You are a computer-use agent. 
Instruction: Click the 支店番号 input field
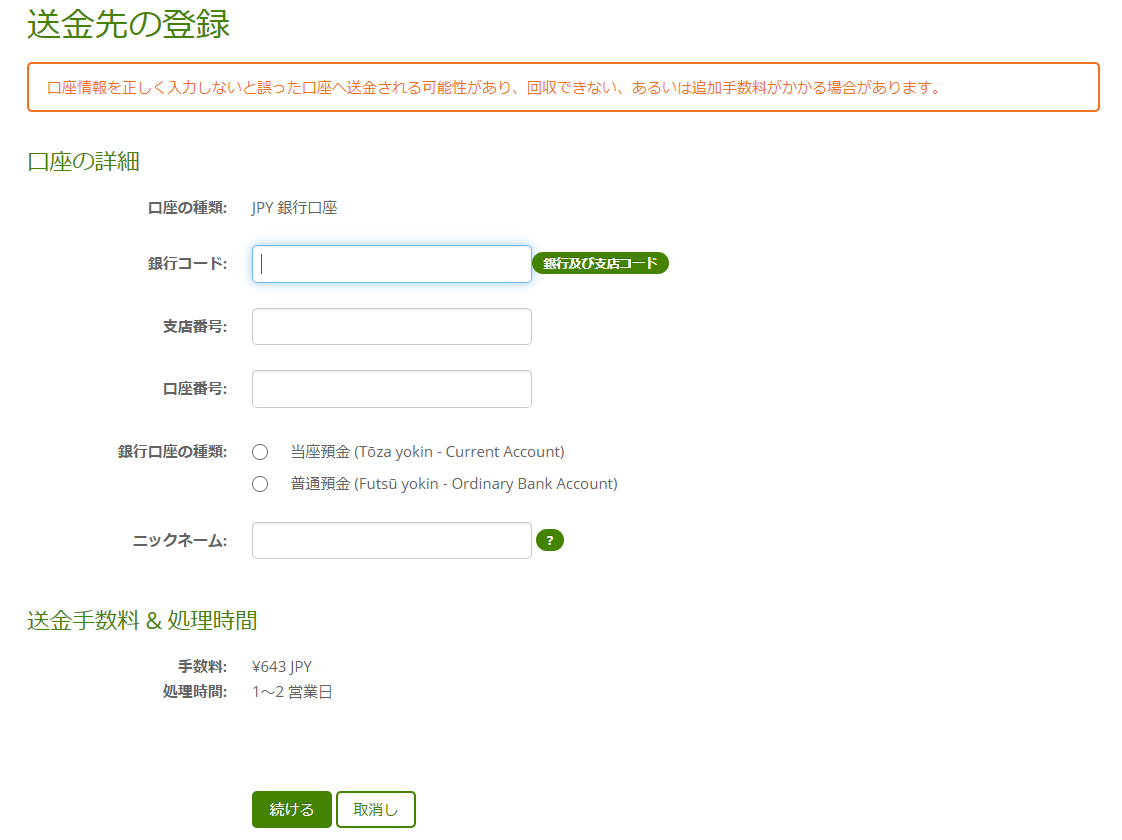point(391,326)
